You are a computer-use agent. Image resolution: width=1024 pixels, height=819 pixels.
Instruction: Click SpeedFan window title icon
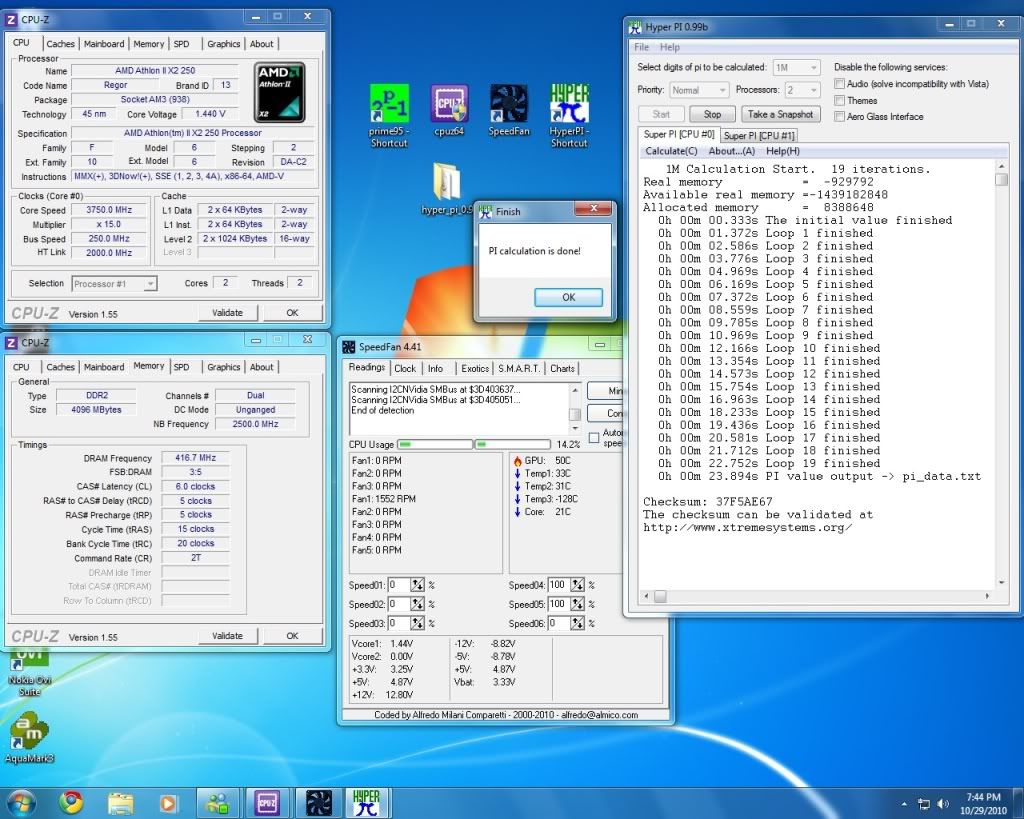(349, 347)
